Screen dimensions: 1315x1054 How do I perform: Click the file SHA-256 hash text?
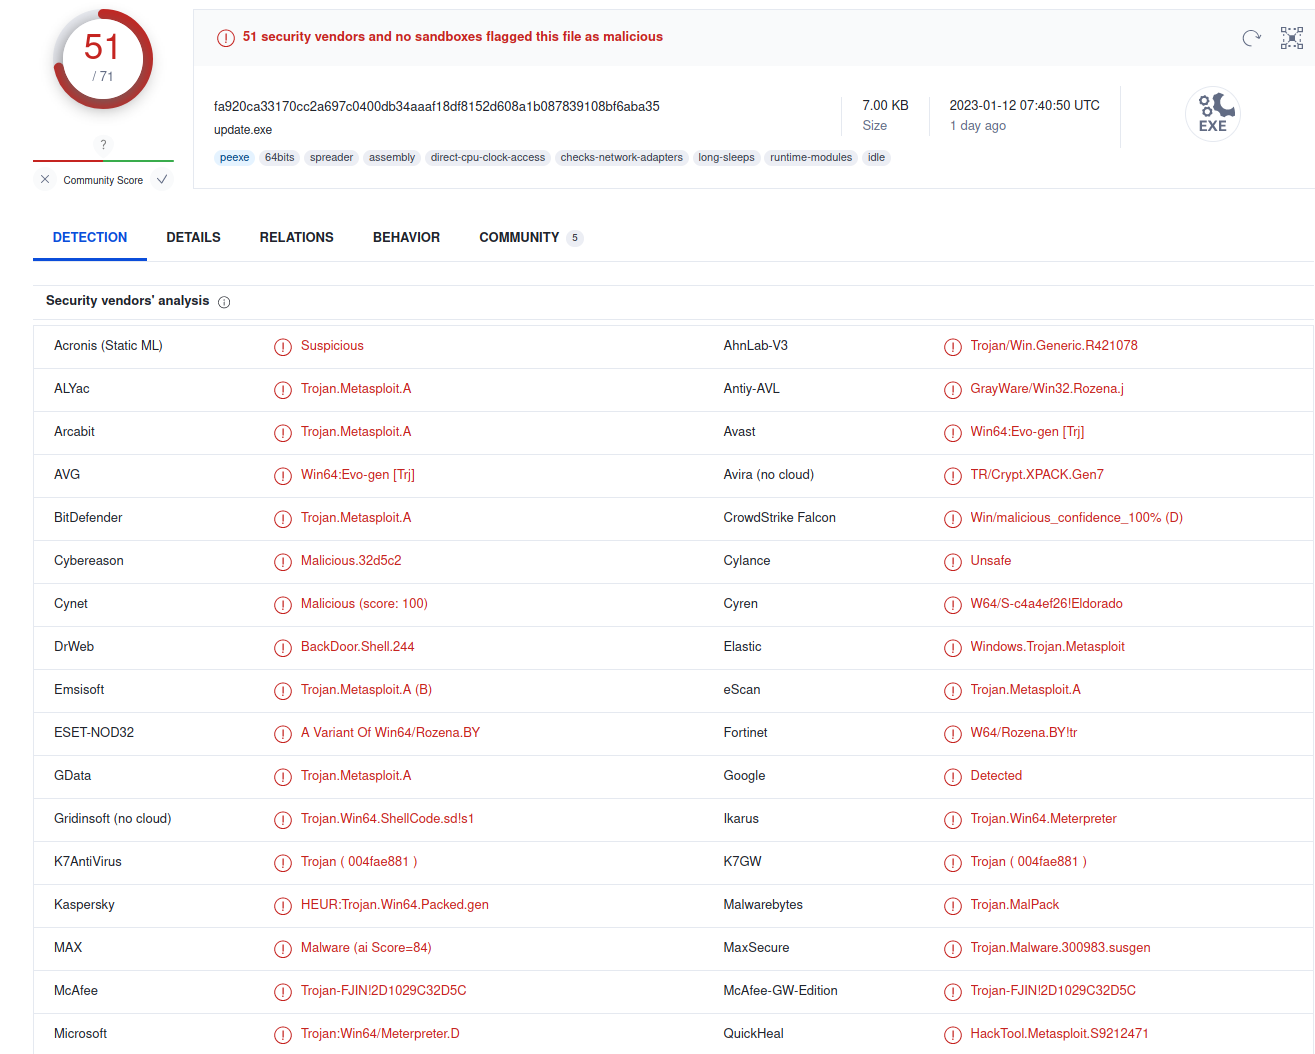pos(437,106)
